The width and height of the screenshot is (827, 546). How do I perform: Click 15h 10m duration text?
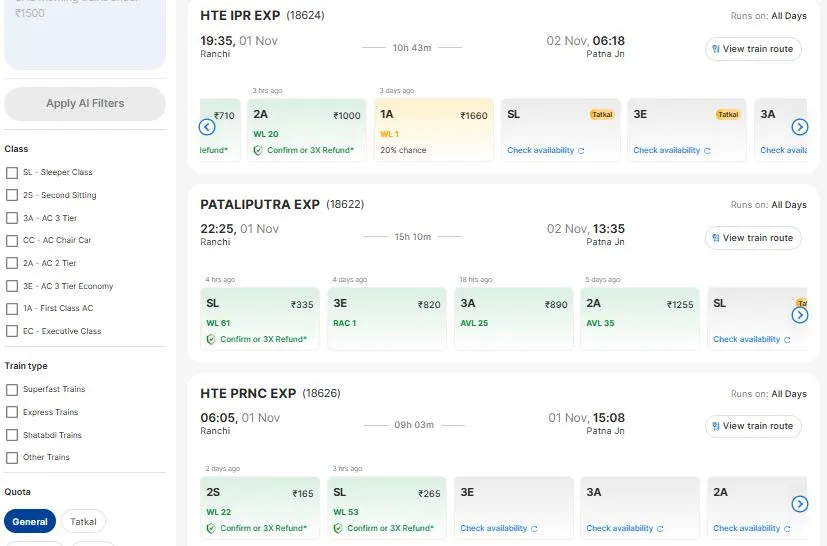(412, 237)
